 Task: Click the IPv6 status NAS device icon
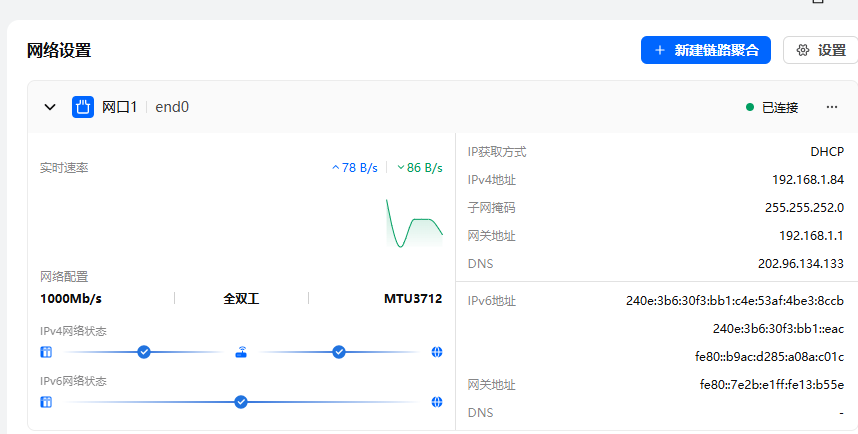click(x=45, y=402)
